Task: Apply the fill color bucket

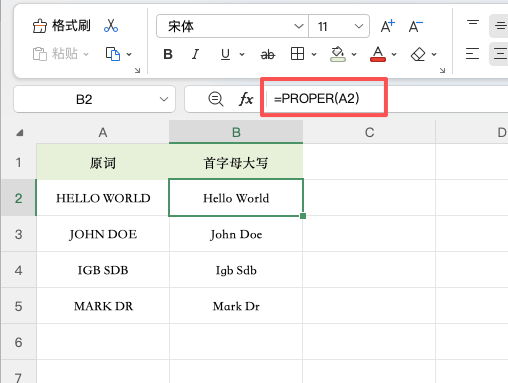Action: 338,54
